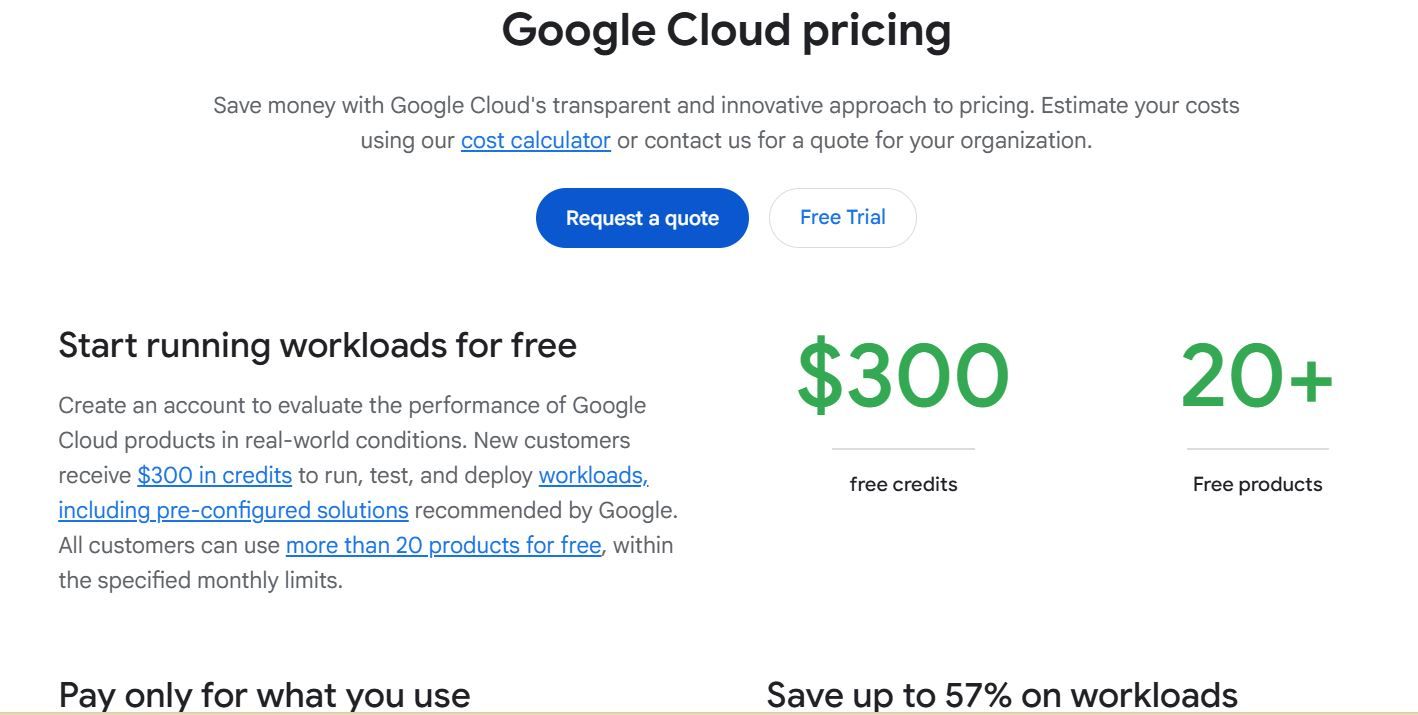This screenshot has width=1418, height=715.
Task: Click the Pay only for what you use heading
Action: [264, 694]
